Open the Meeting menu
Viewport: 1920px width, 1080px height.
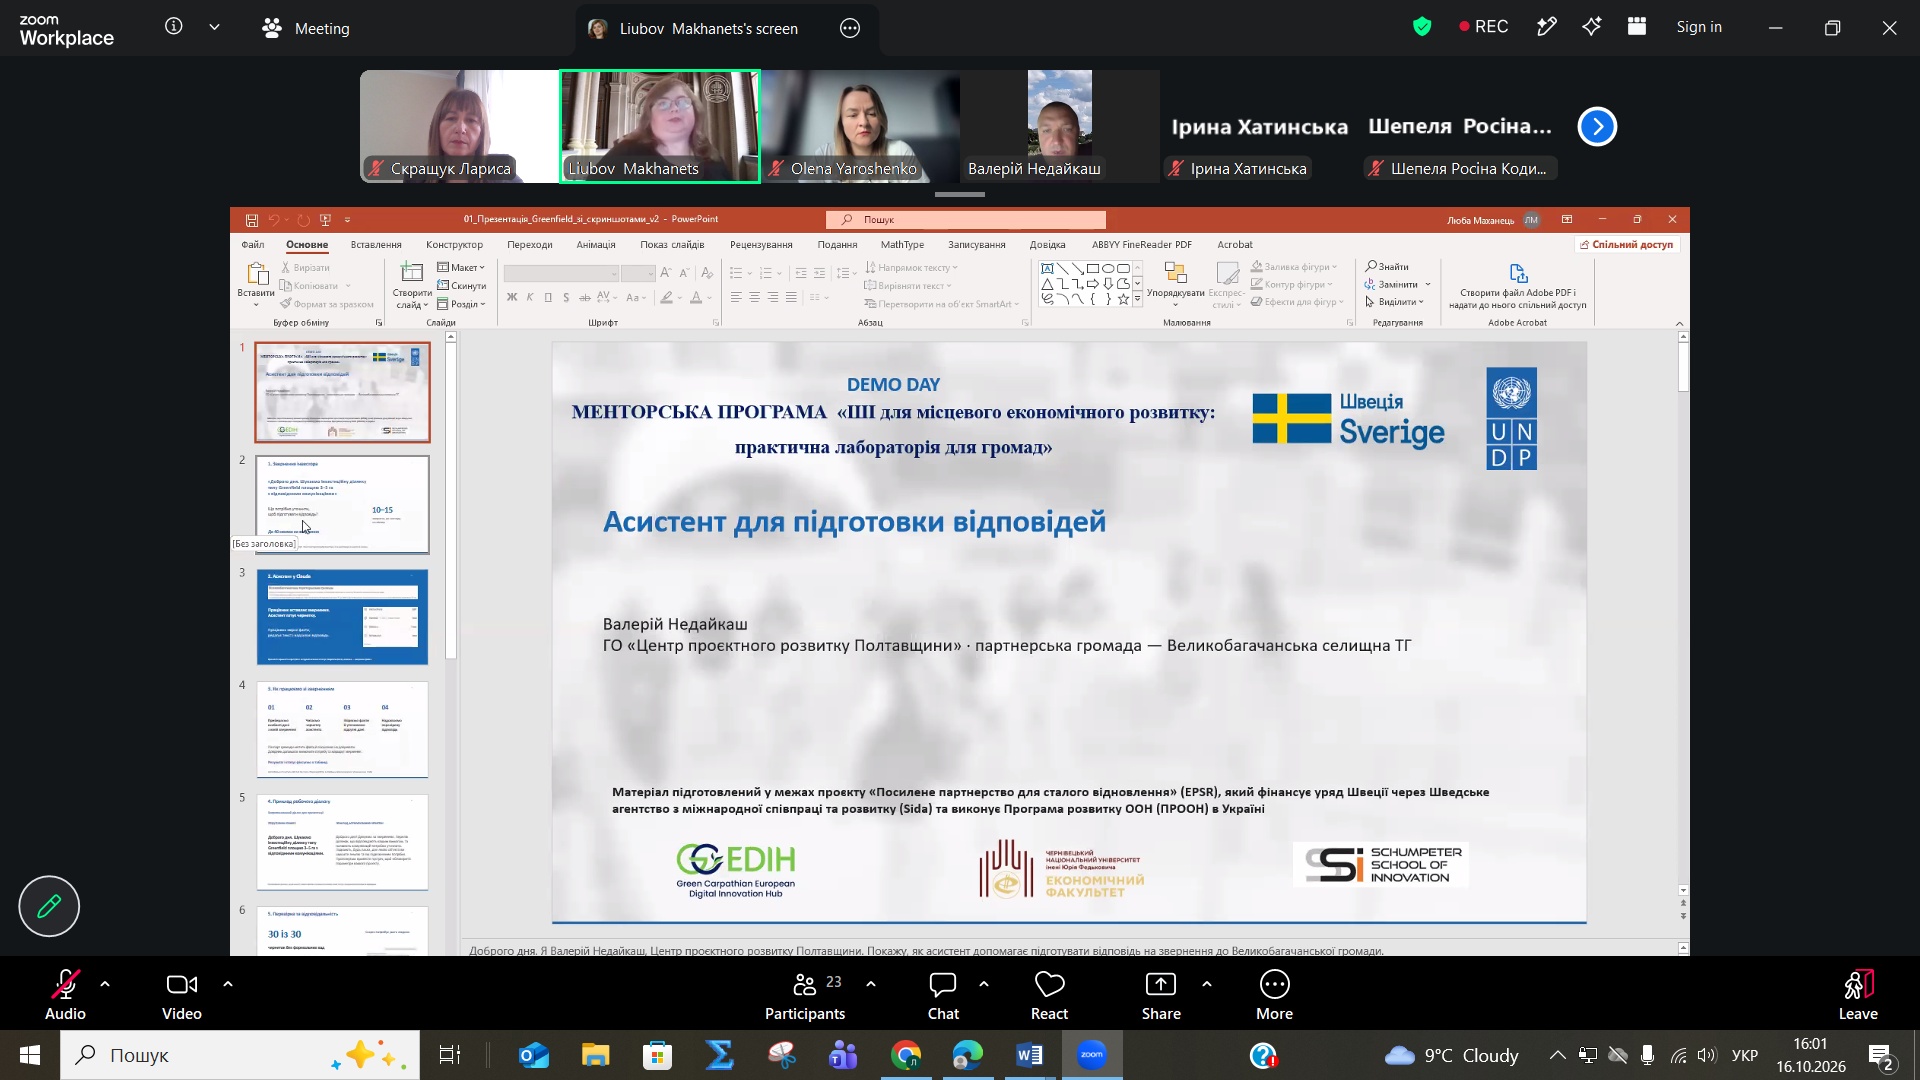coord(306,29)
